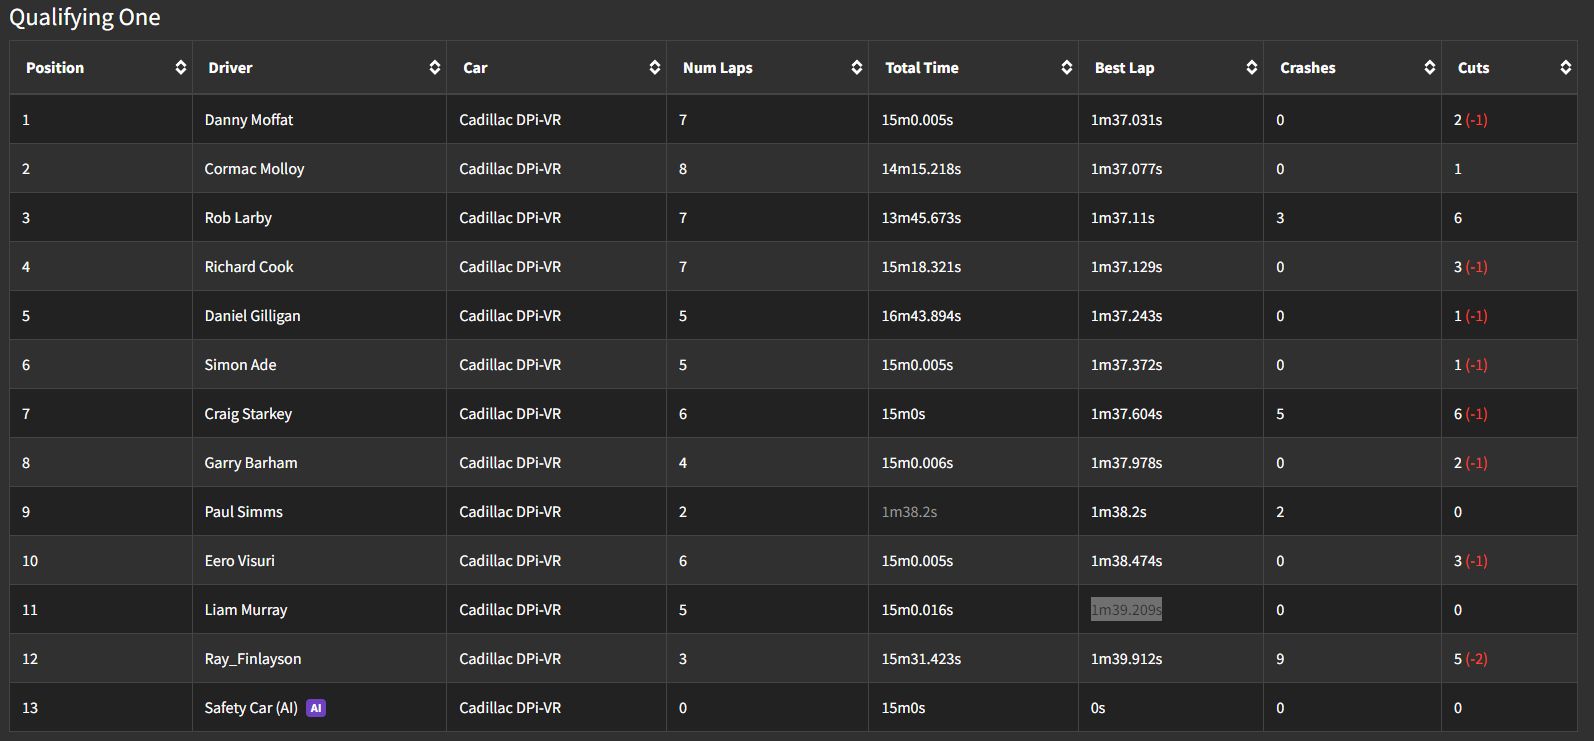Click Cormac Molloy's num laps value 8
This screenshot has width=1594, height=741.
683,169
